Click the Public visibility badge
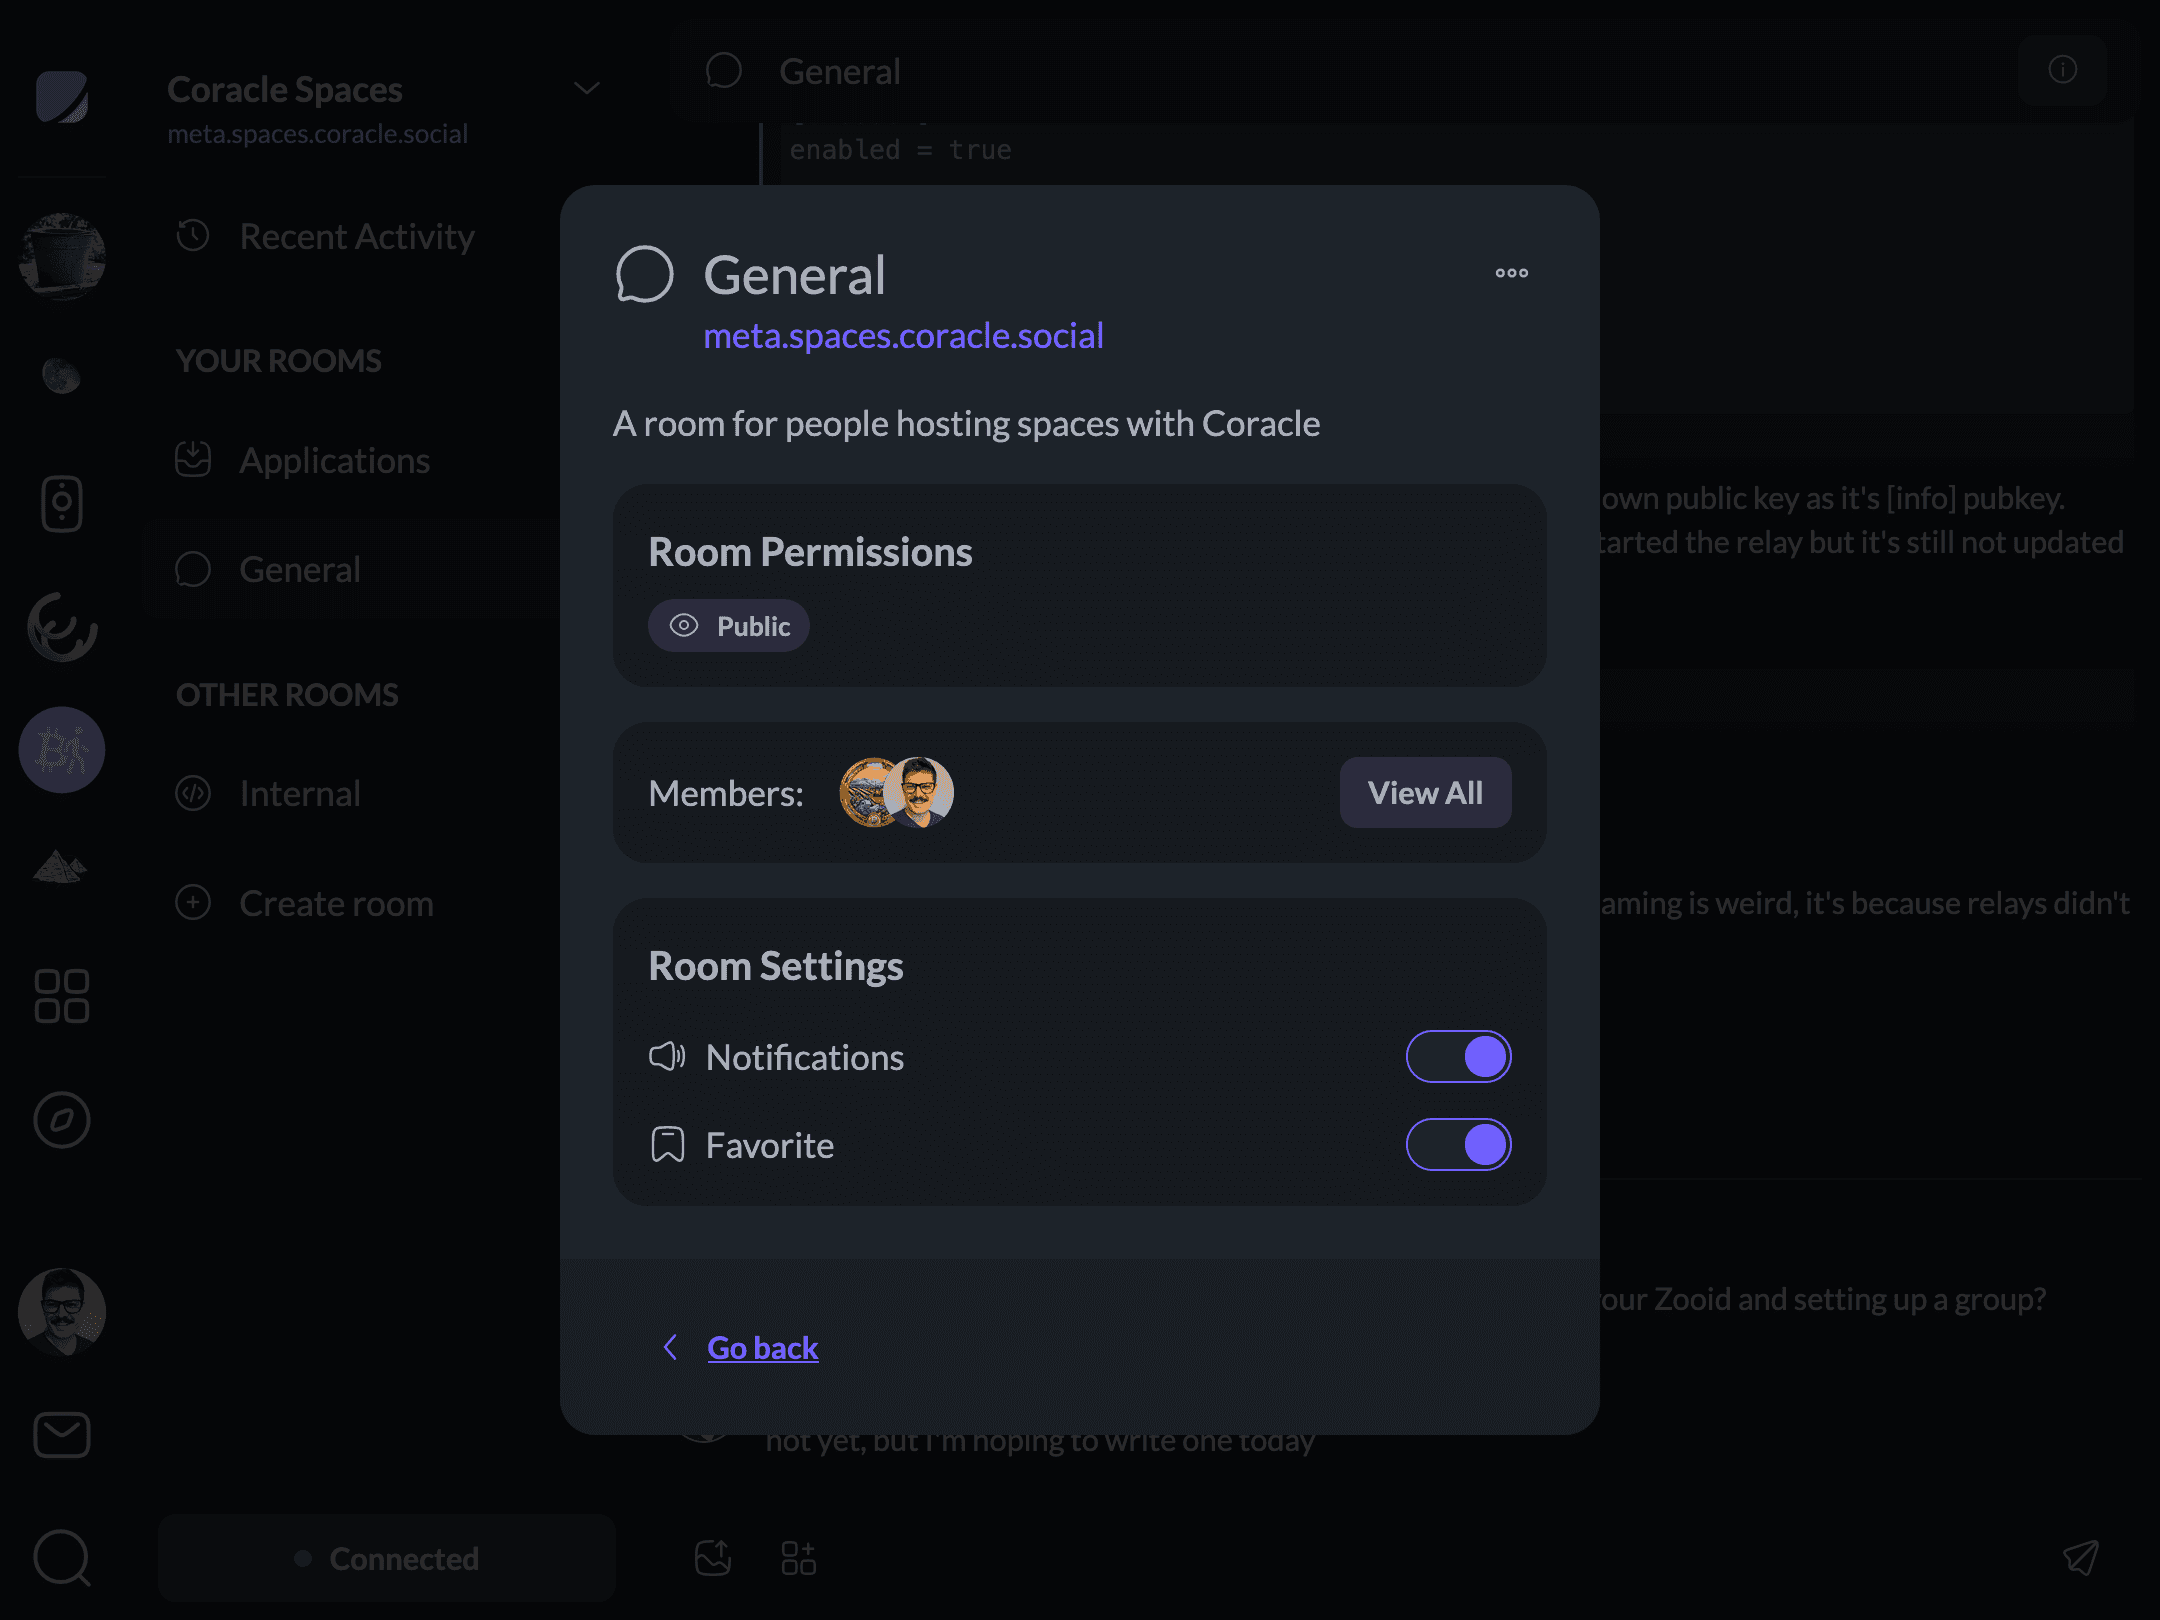This screenshot has height=1620, width=2160. tap(729, 626)
